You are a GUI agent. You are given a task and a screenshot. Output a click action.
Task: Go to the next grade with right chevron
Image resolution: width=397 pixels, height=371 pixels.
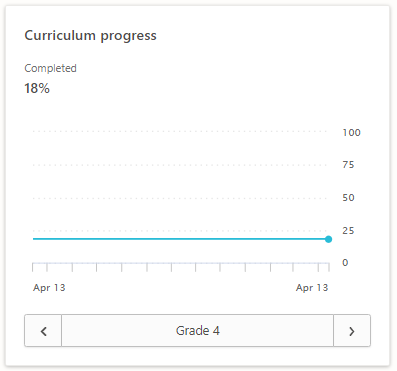click(x=352, y=331)
